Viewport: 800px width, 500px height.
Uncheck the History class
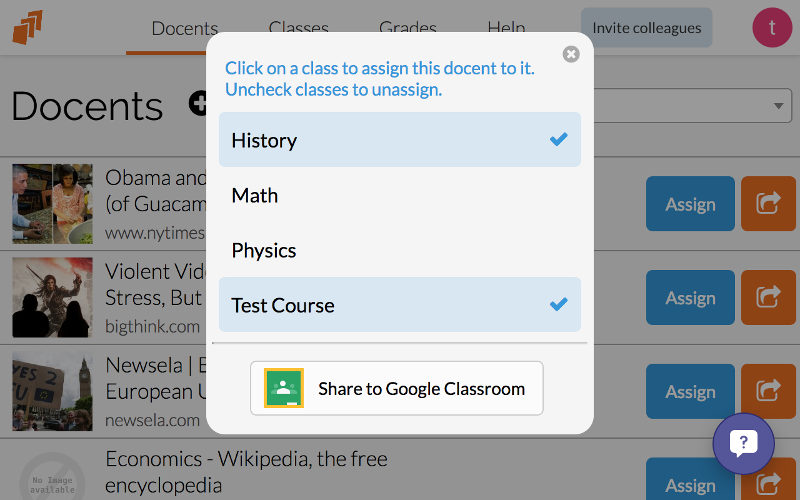click(399, 140)
